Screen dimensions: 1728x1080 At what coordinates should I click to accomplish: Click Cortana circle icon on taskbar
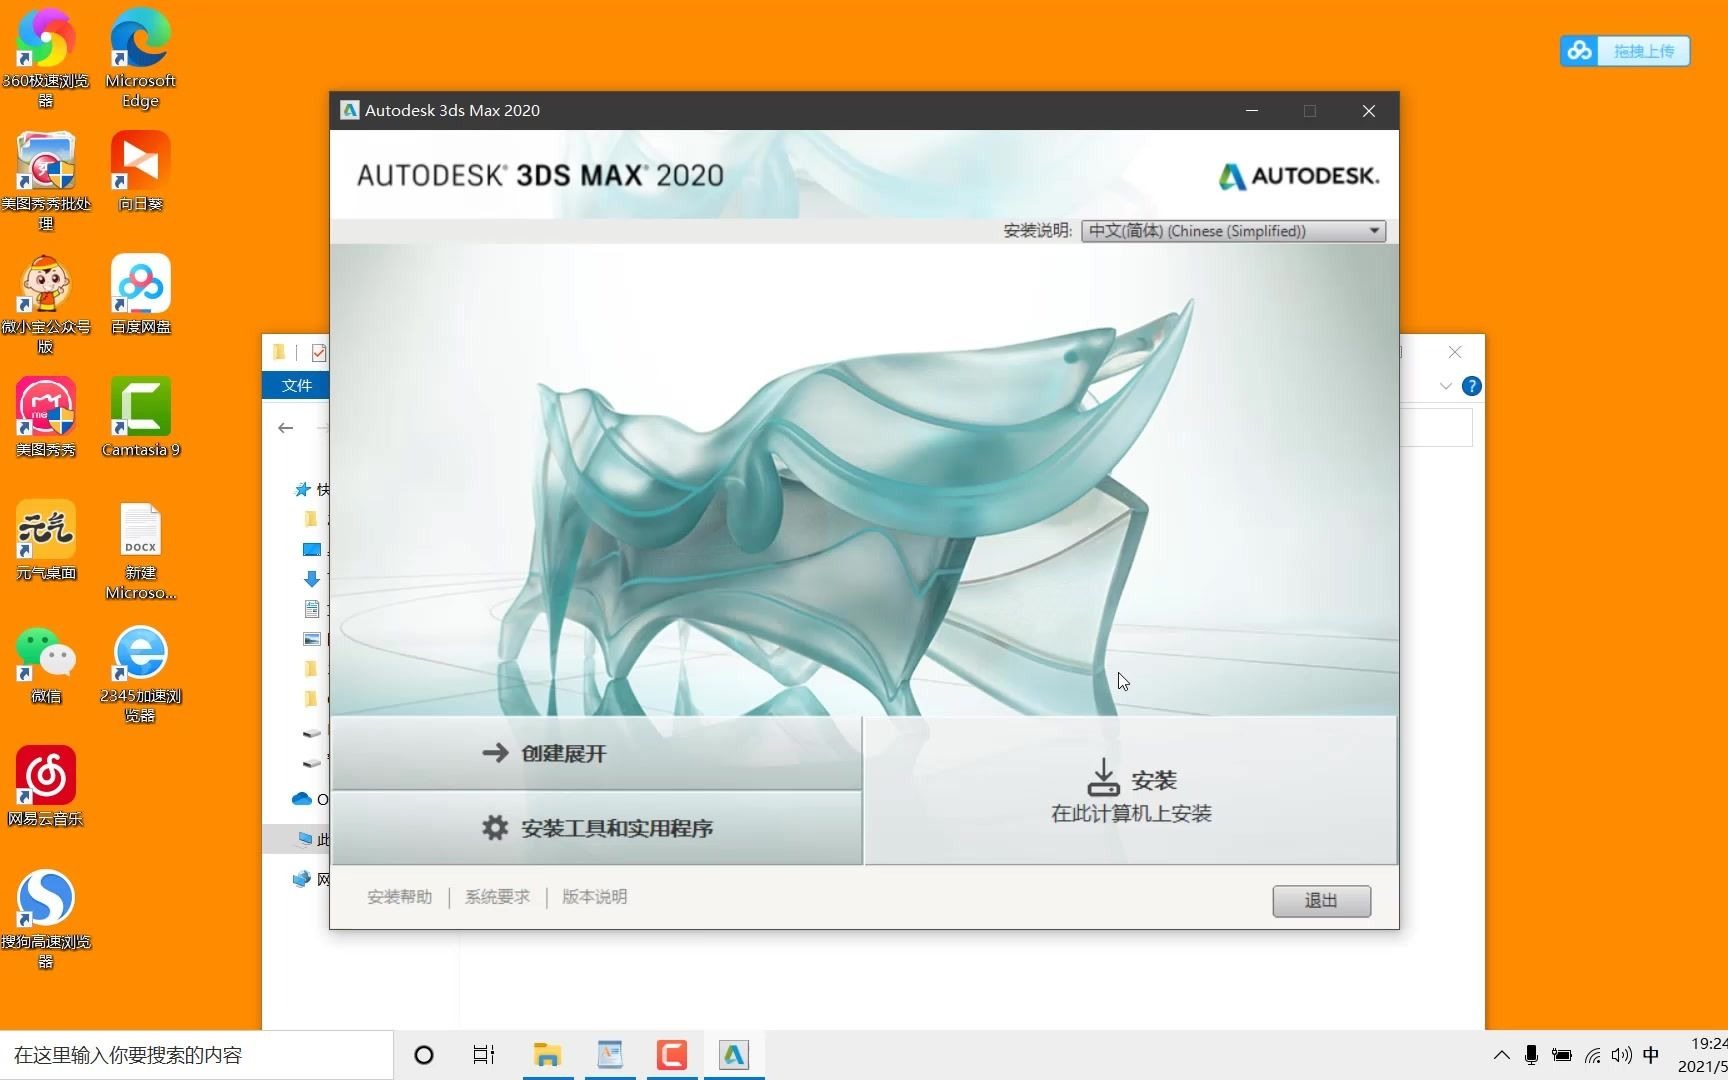424,1055
